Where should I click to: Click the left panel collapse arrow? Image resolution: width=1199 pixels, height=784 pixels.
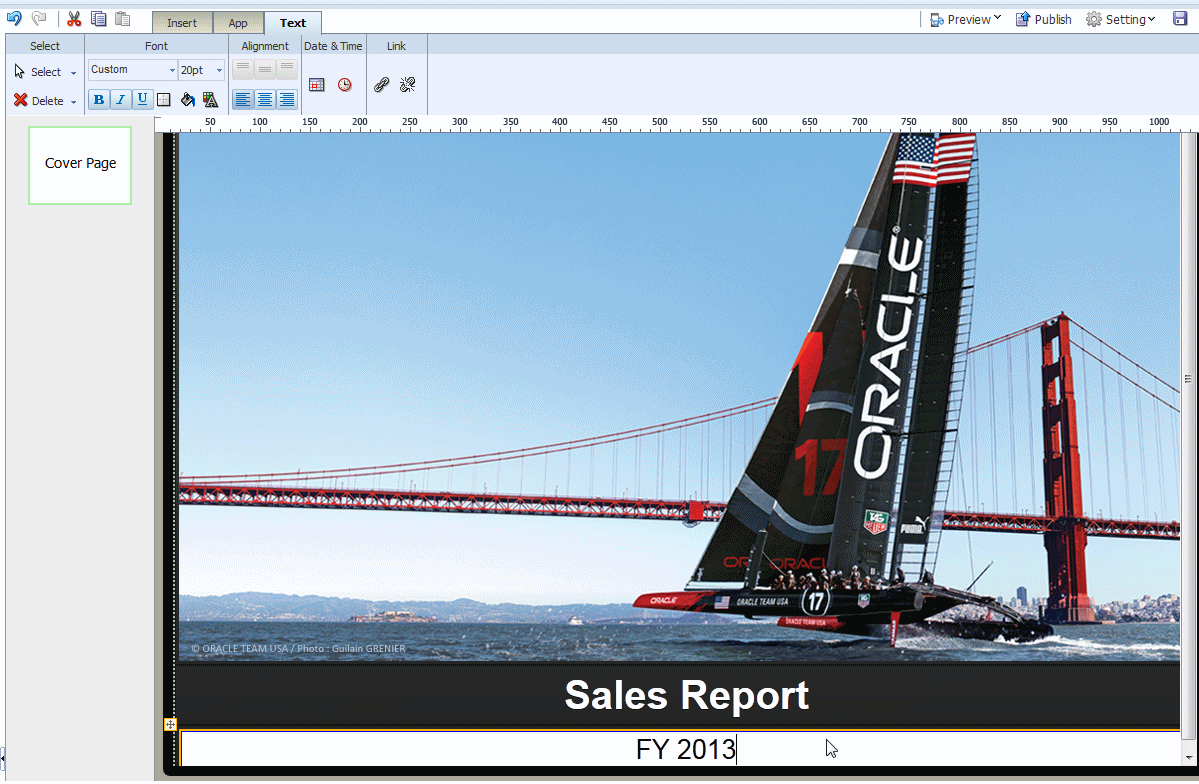click(x=2, y=759)
